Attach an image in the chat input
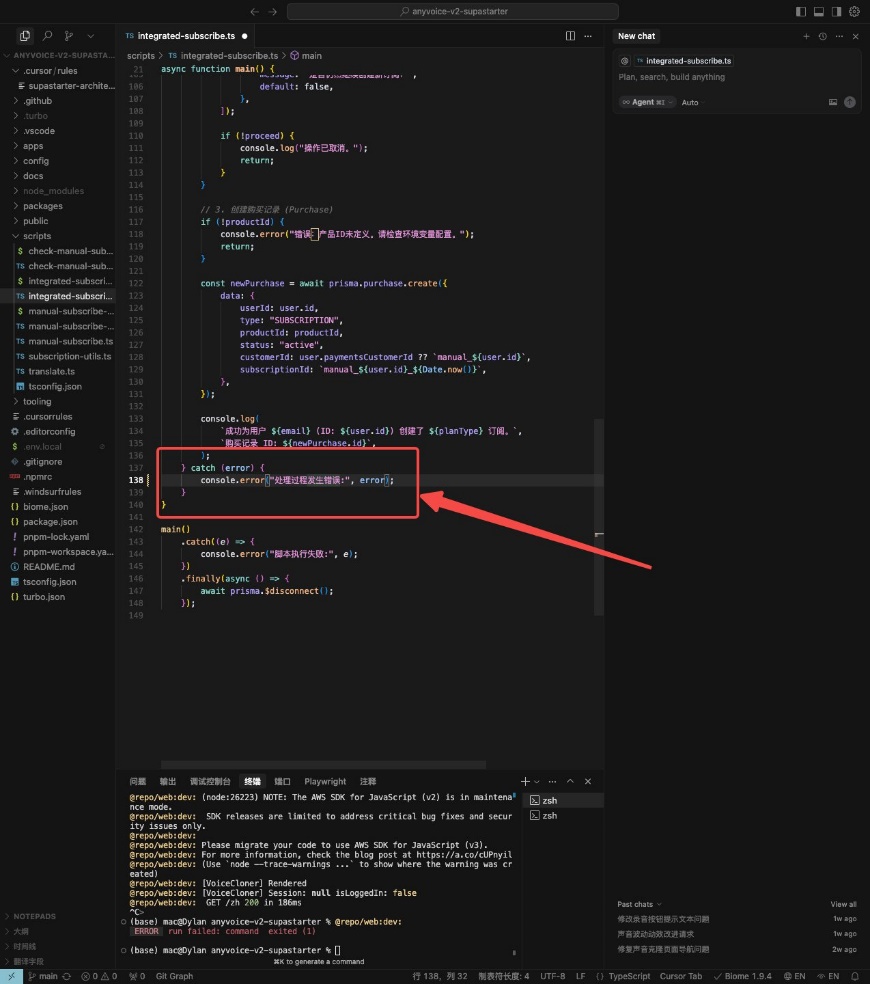 point(833,102)
